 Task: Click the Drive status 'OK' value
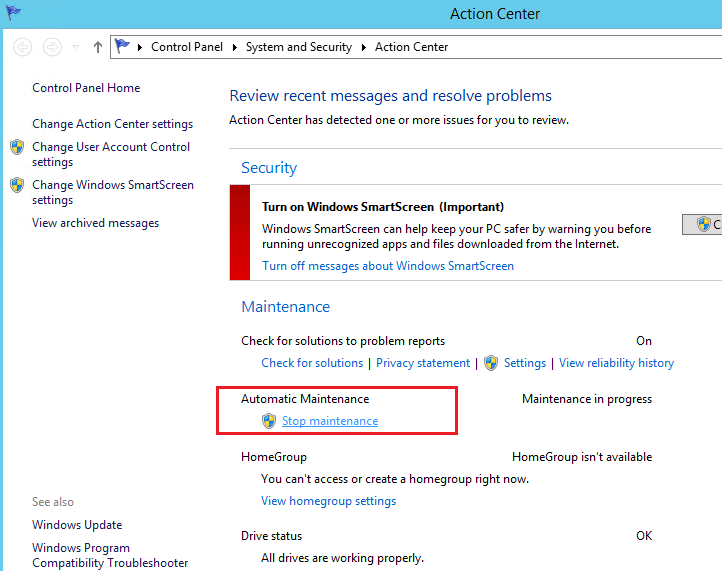pyautogui.click(x=644, y=536)
